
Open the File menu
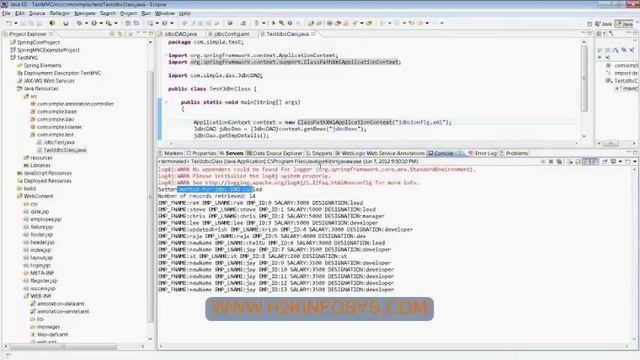pyautogui.click(x=6, y=13)
